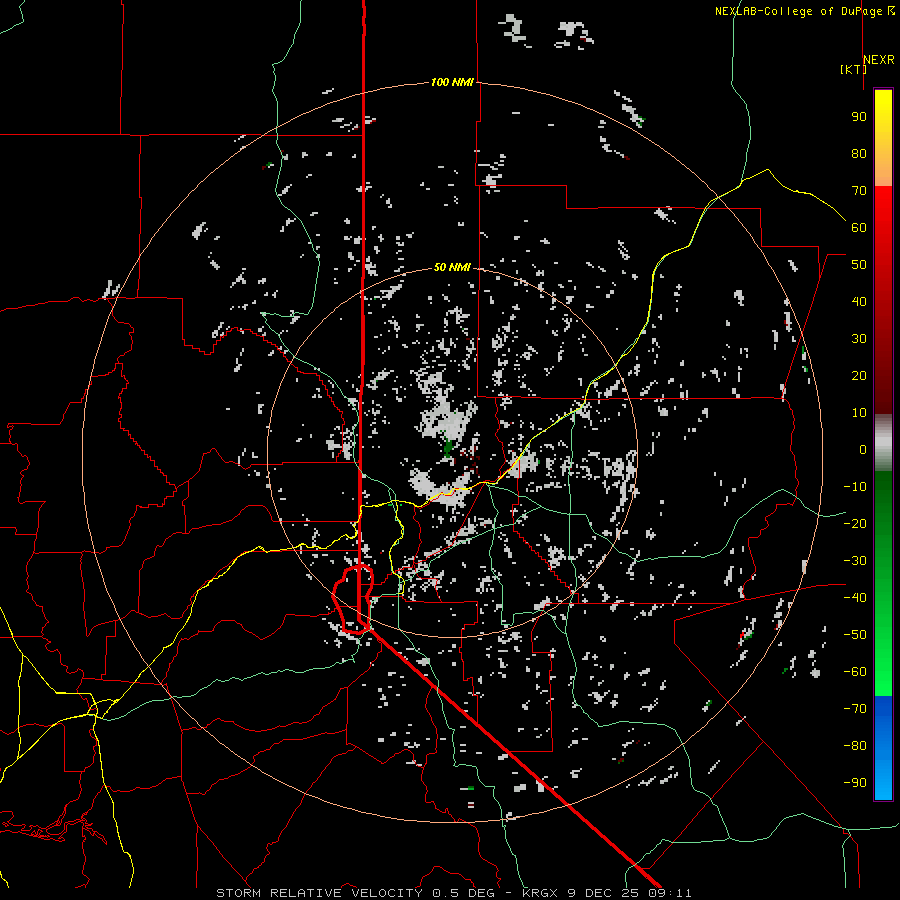Click the 100 NMI range ring label
This screenshot has height=900, width=900.
(x=452, y=83)
